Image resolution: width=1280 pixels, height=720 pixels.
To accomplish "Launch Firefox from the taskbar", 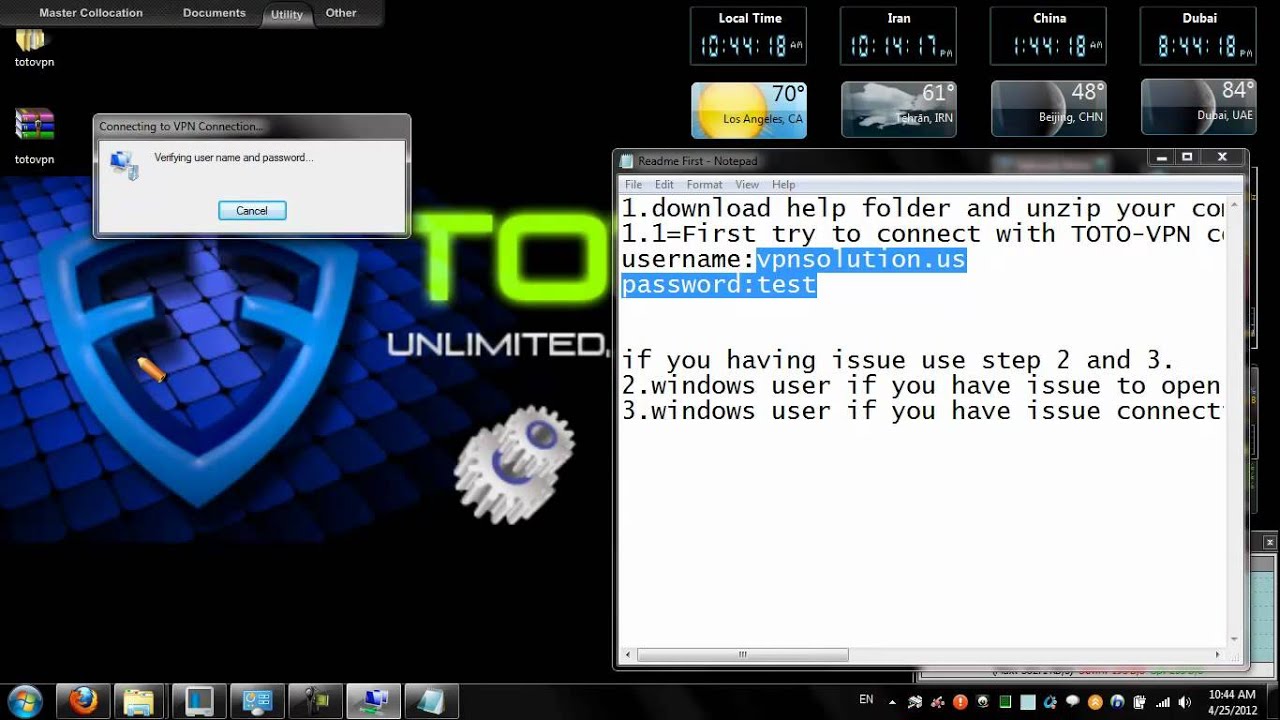I will tap(85, 700).
